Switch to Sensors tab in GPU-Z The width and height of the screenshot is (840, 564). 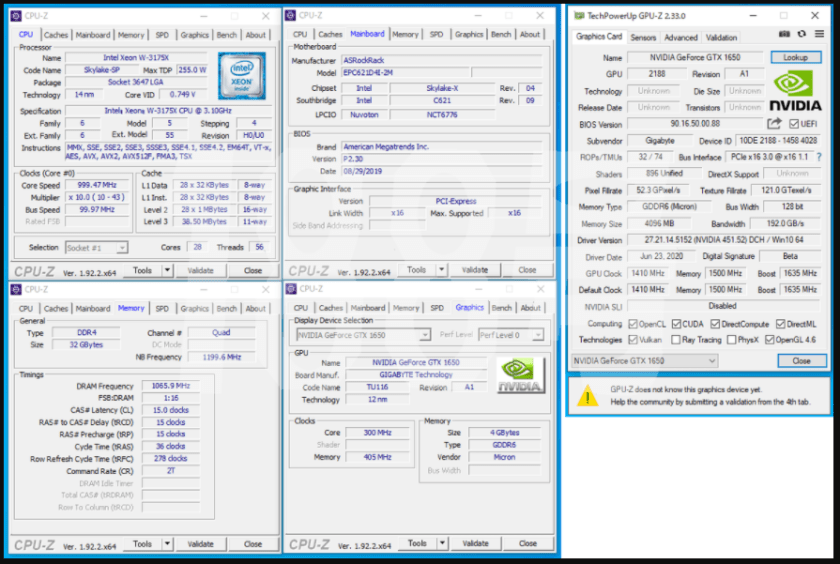(x=643, y=37)
